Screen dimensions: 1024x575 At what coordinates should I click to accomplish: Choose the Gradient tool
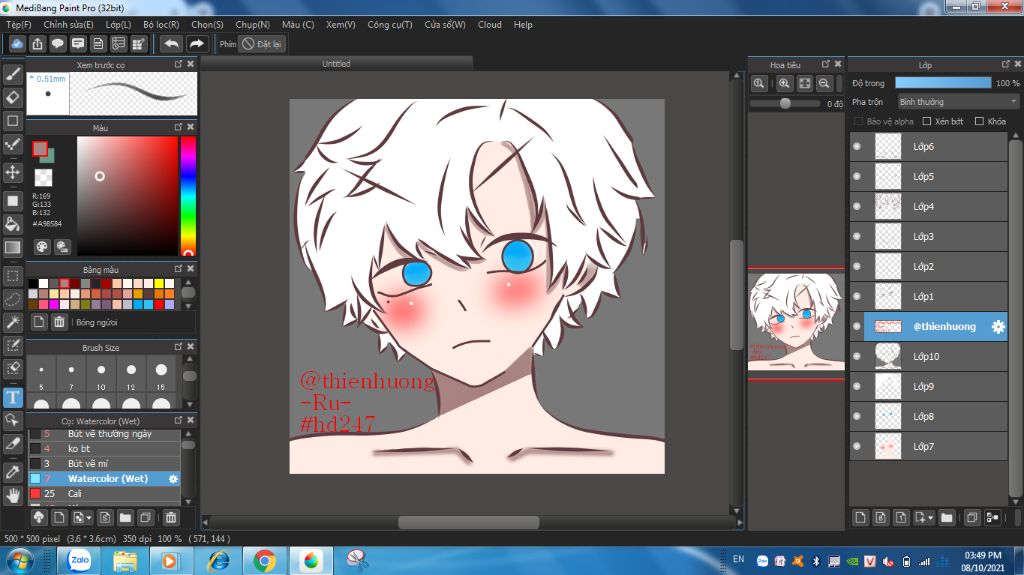[13, 248]
